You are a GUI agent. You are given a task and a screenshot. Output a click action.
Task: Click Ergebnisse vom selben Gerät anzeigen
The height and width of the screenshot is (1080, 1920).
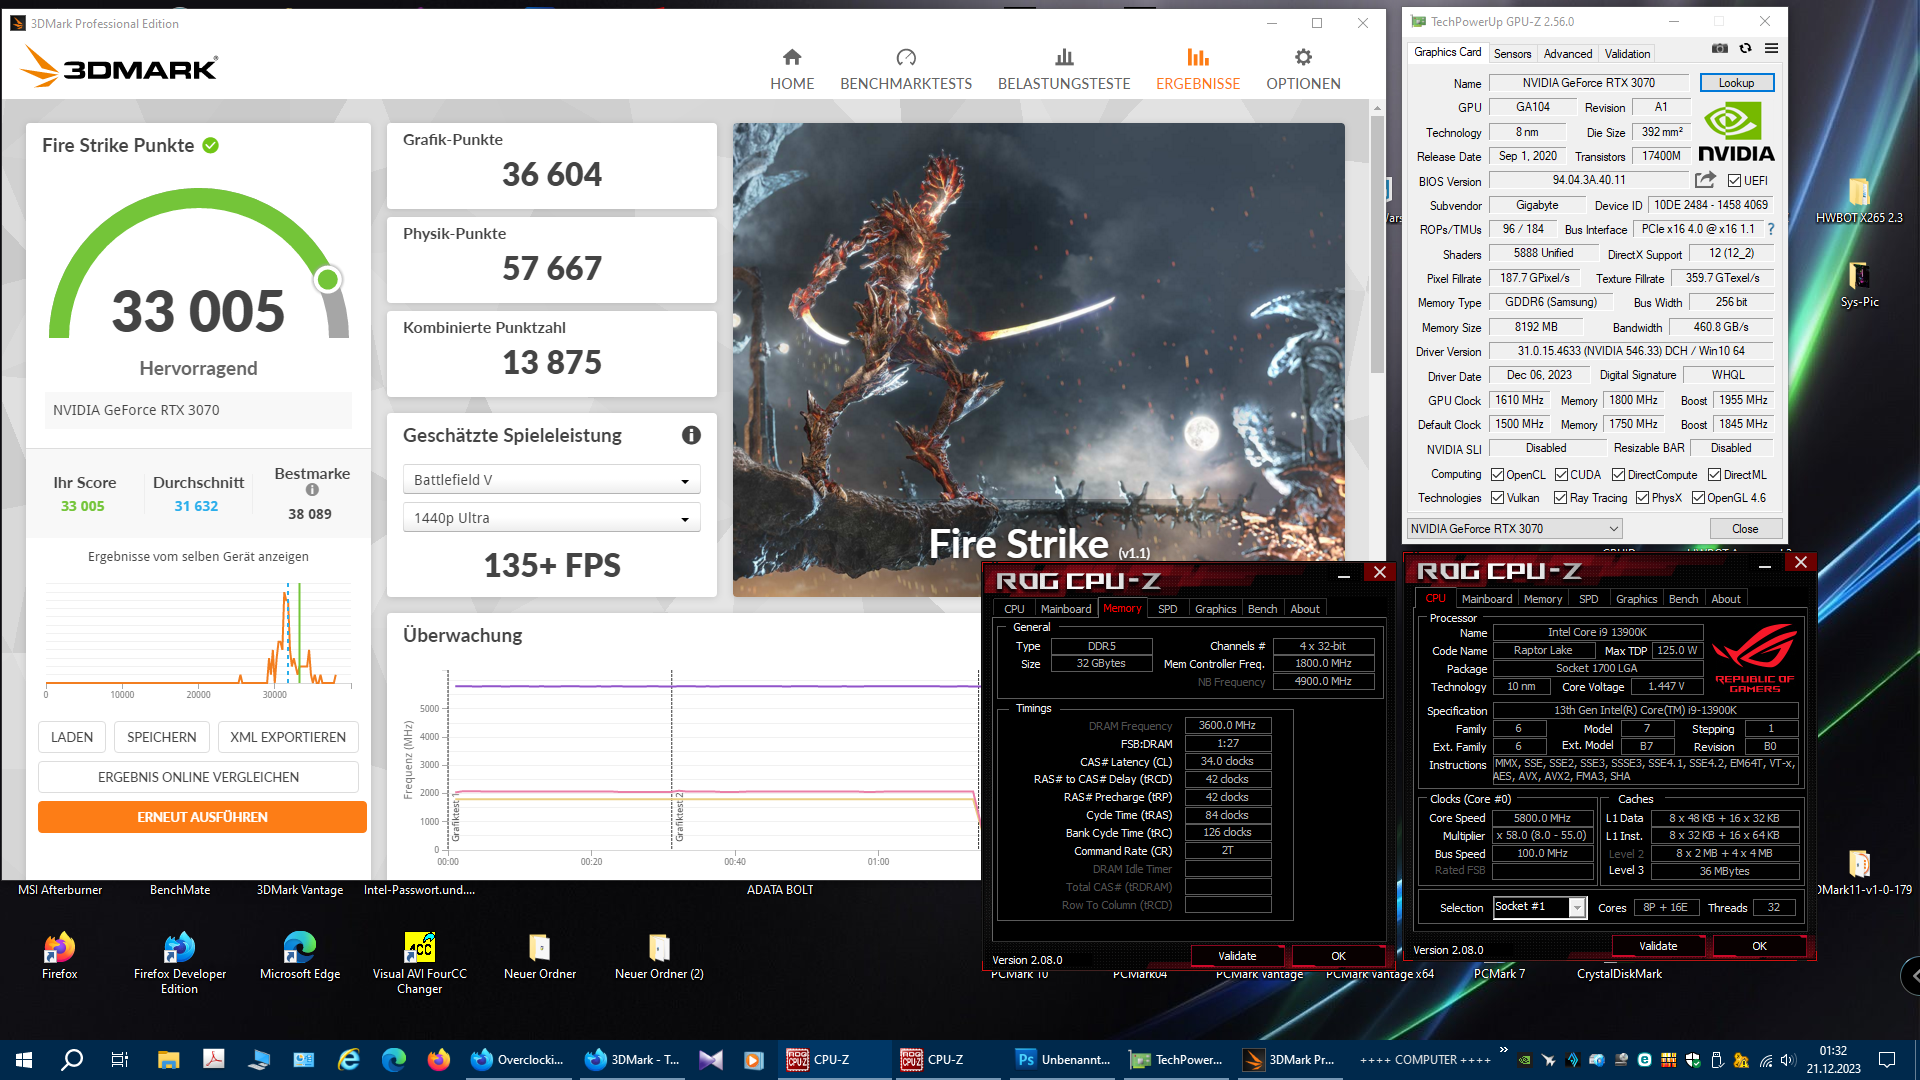point(198,557)
